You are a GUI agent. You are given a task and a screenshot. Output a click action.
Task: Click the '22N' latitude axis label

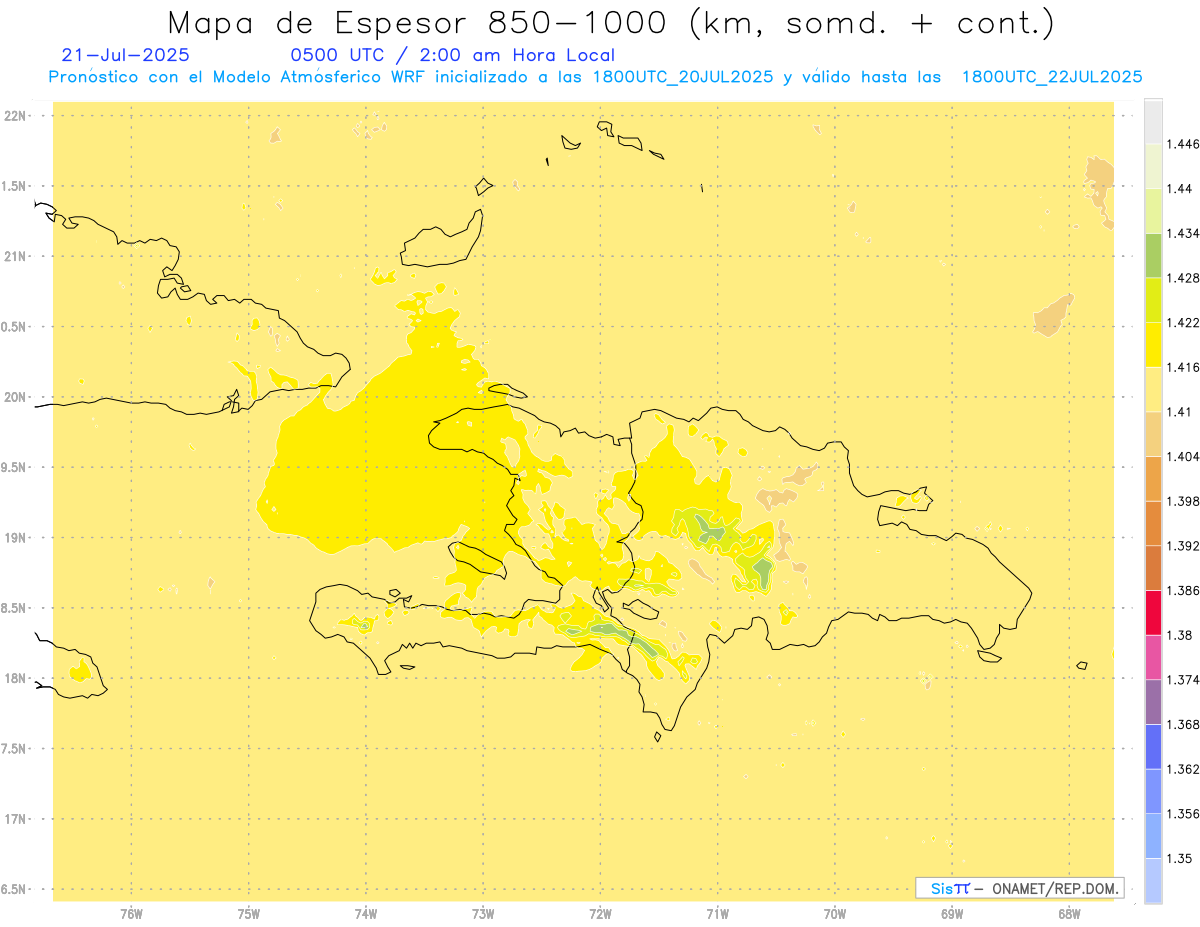click(17, 116)
